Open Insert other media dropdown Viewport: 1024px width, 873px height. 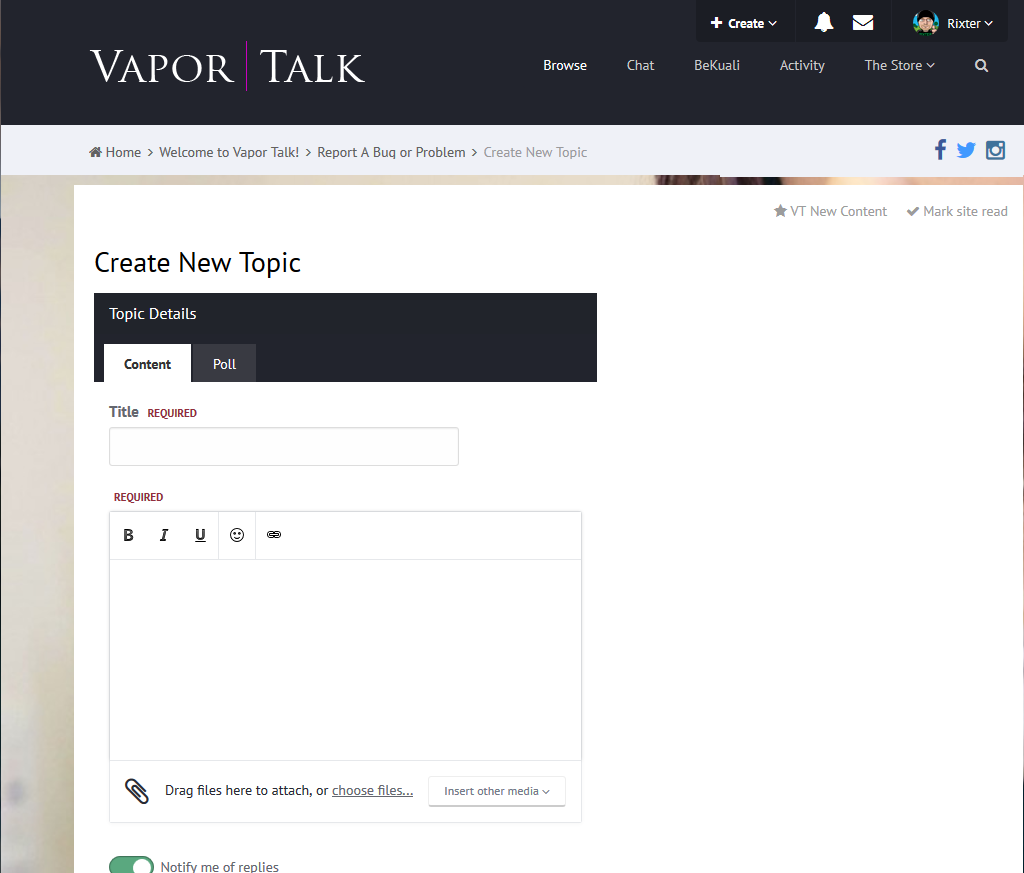497,791
